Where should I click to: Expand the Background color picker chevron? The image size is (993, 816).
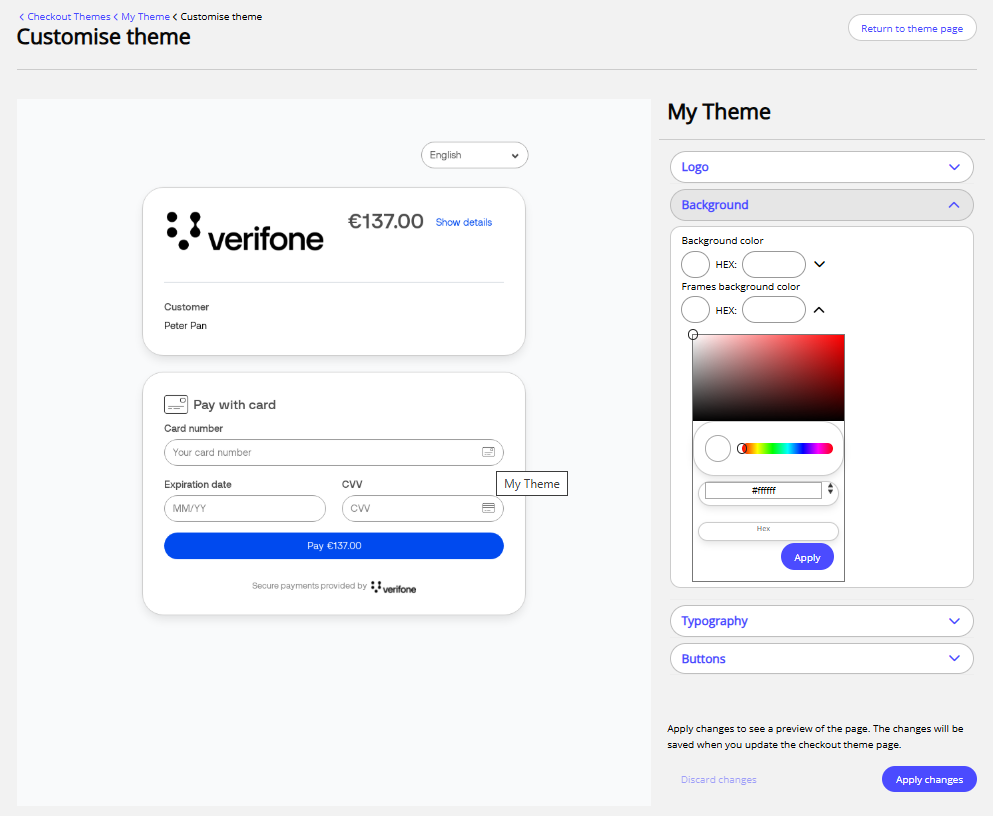point(819,265)
